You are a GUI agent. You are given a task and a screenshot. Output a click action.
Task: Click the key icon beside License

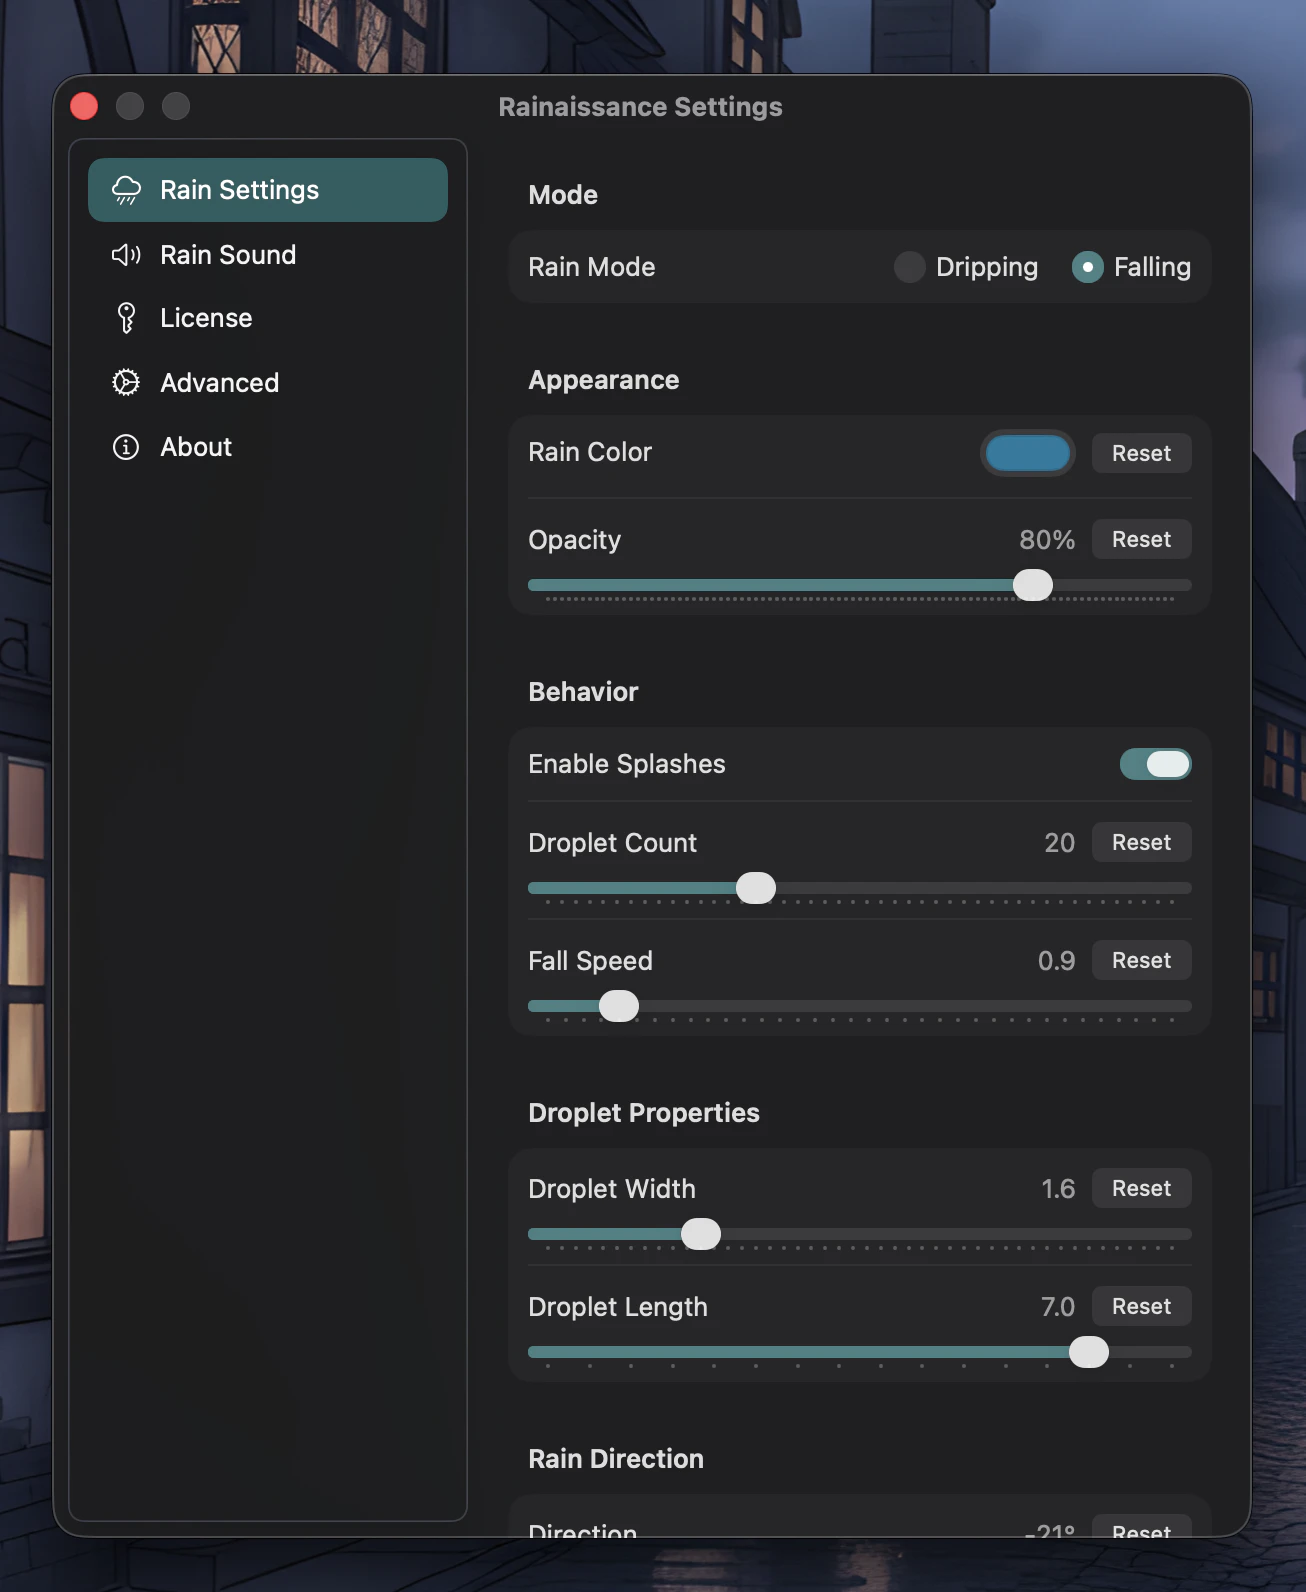(x=126, y=318)
